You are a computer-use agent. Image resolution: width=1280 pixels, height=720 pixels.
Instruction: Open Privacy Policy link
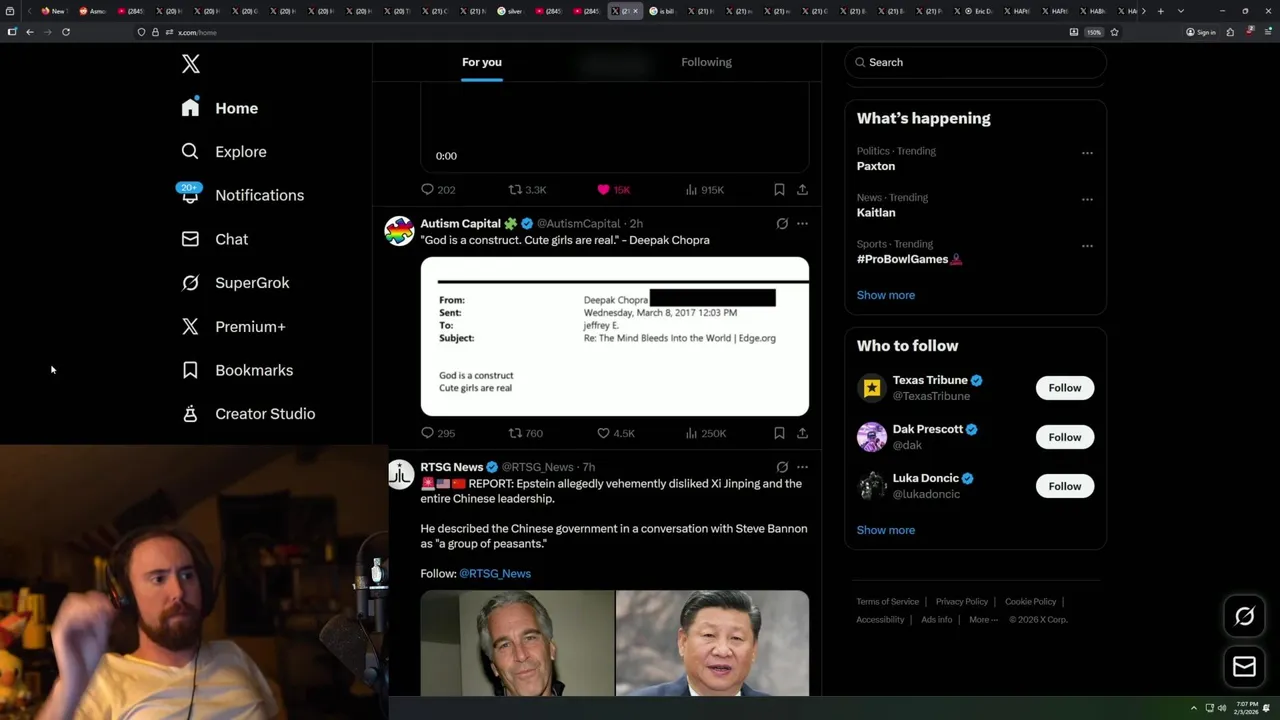[962, 602]
